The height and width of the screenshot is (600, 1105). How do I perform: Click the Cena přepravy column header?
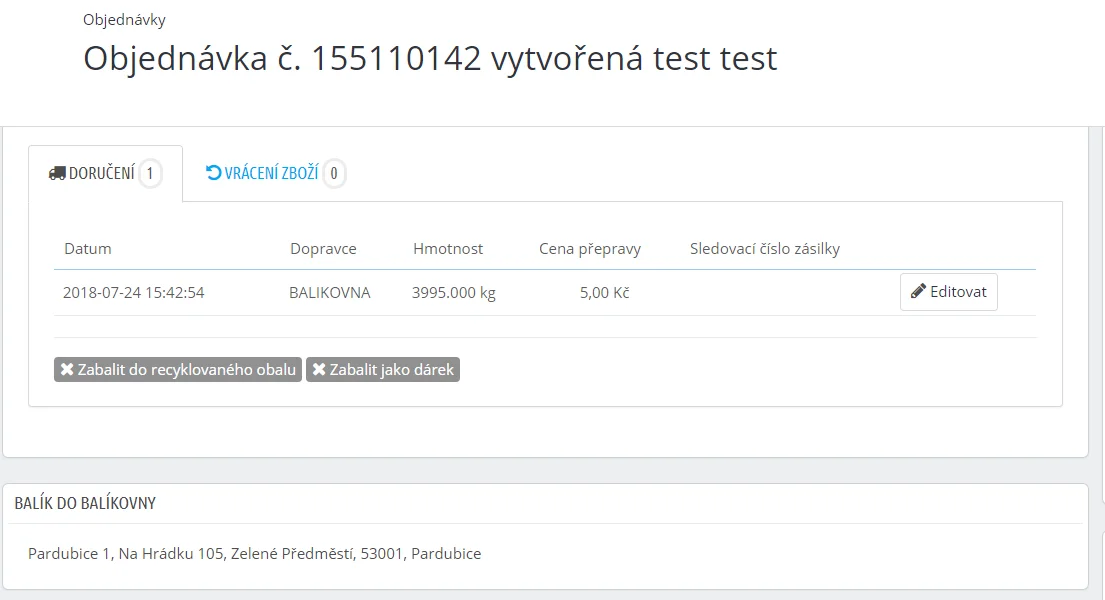(x=589, y=249)
